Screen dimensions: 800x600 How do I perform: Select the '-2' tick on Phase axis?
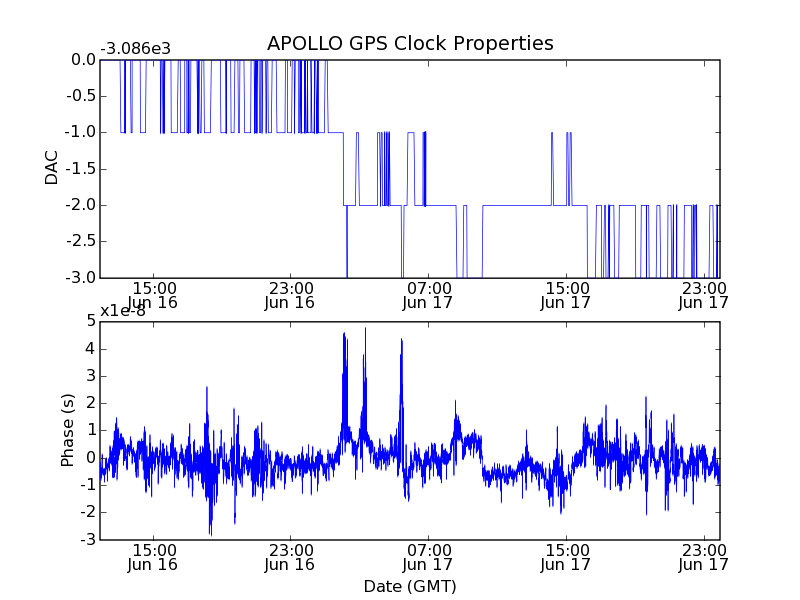tap(89, 512)
